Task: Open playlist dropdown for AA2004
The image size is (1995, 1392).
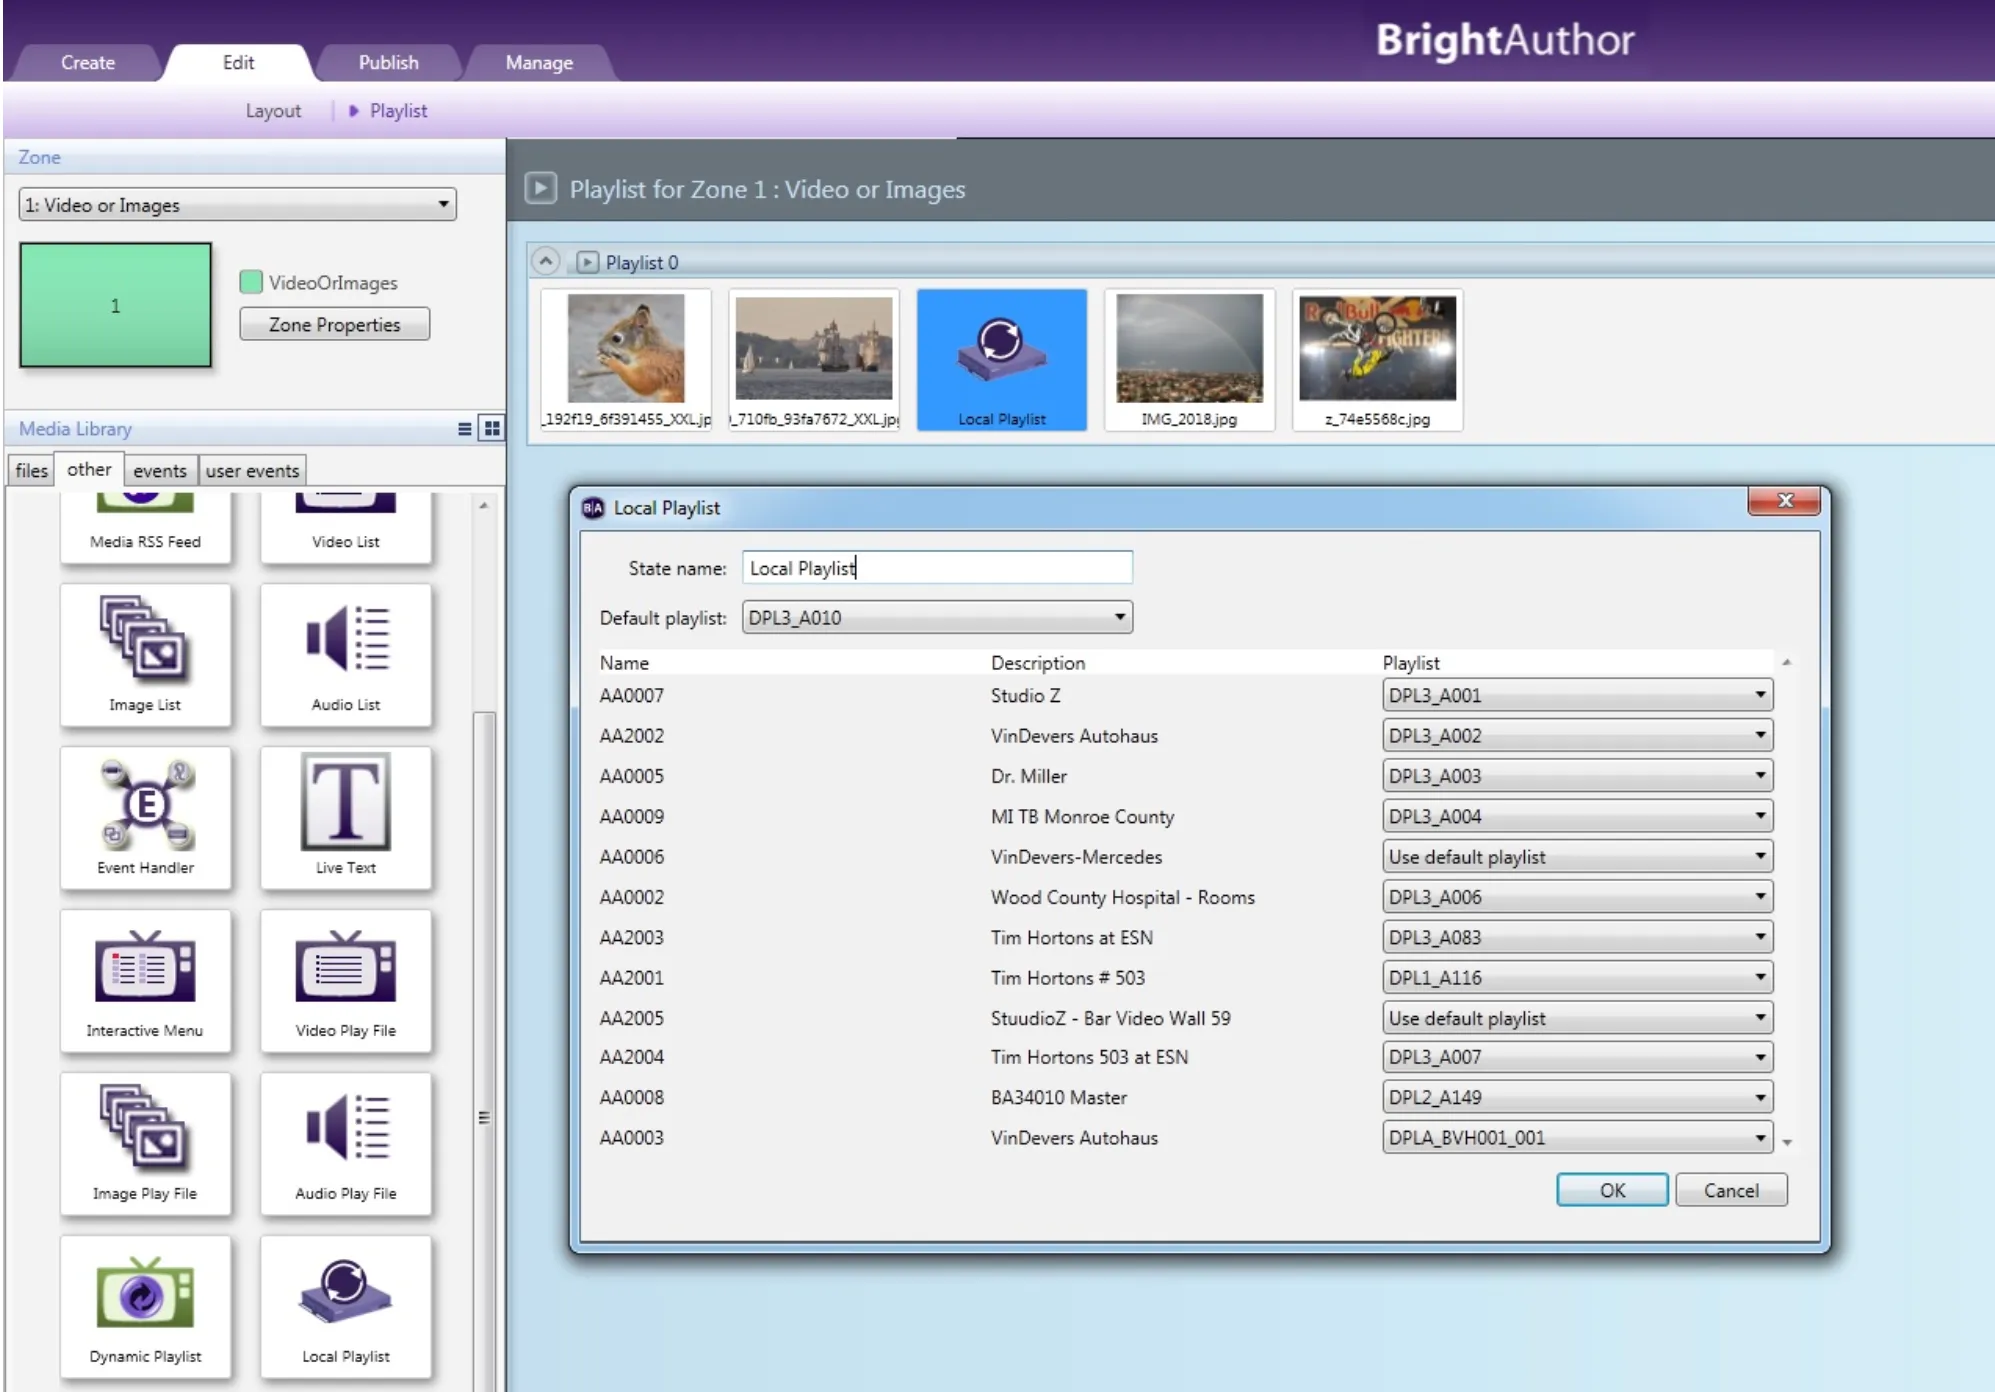Action: point(1577,1057)
